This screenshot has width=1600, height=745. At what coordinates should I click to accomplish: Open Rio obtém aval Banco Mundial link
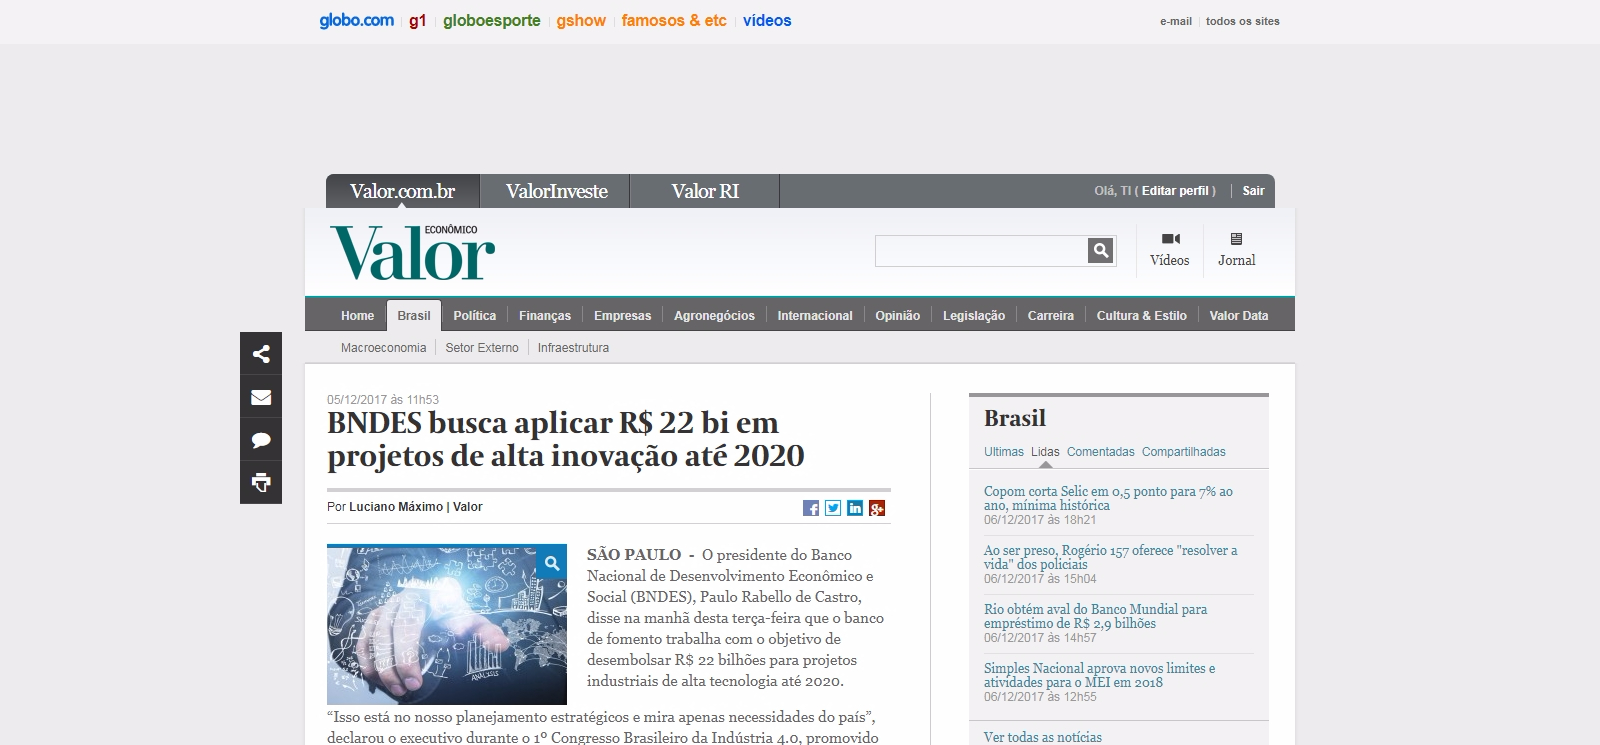(1095, 616)
